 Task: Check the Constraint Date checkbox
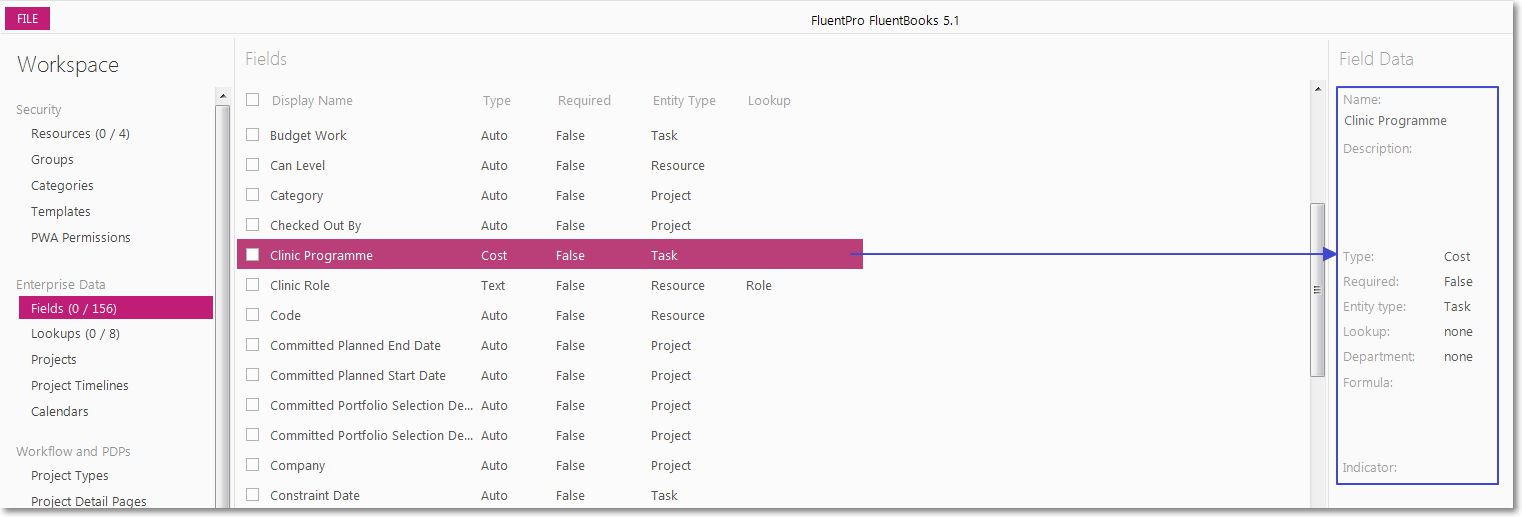pos(253,495)
